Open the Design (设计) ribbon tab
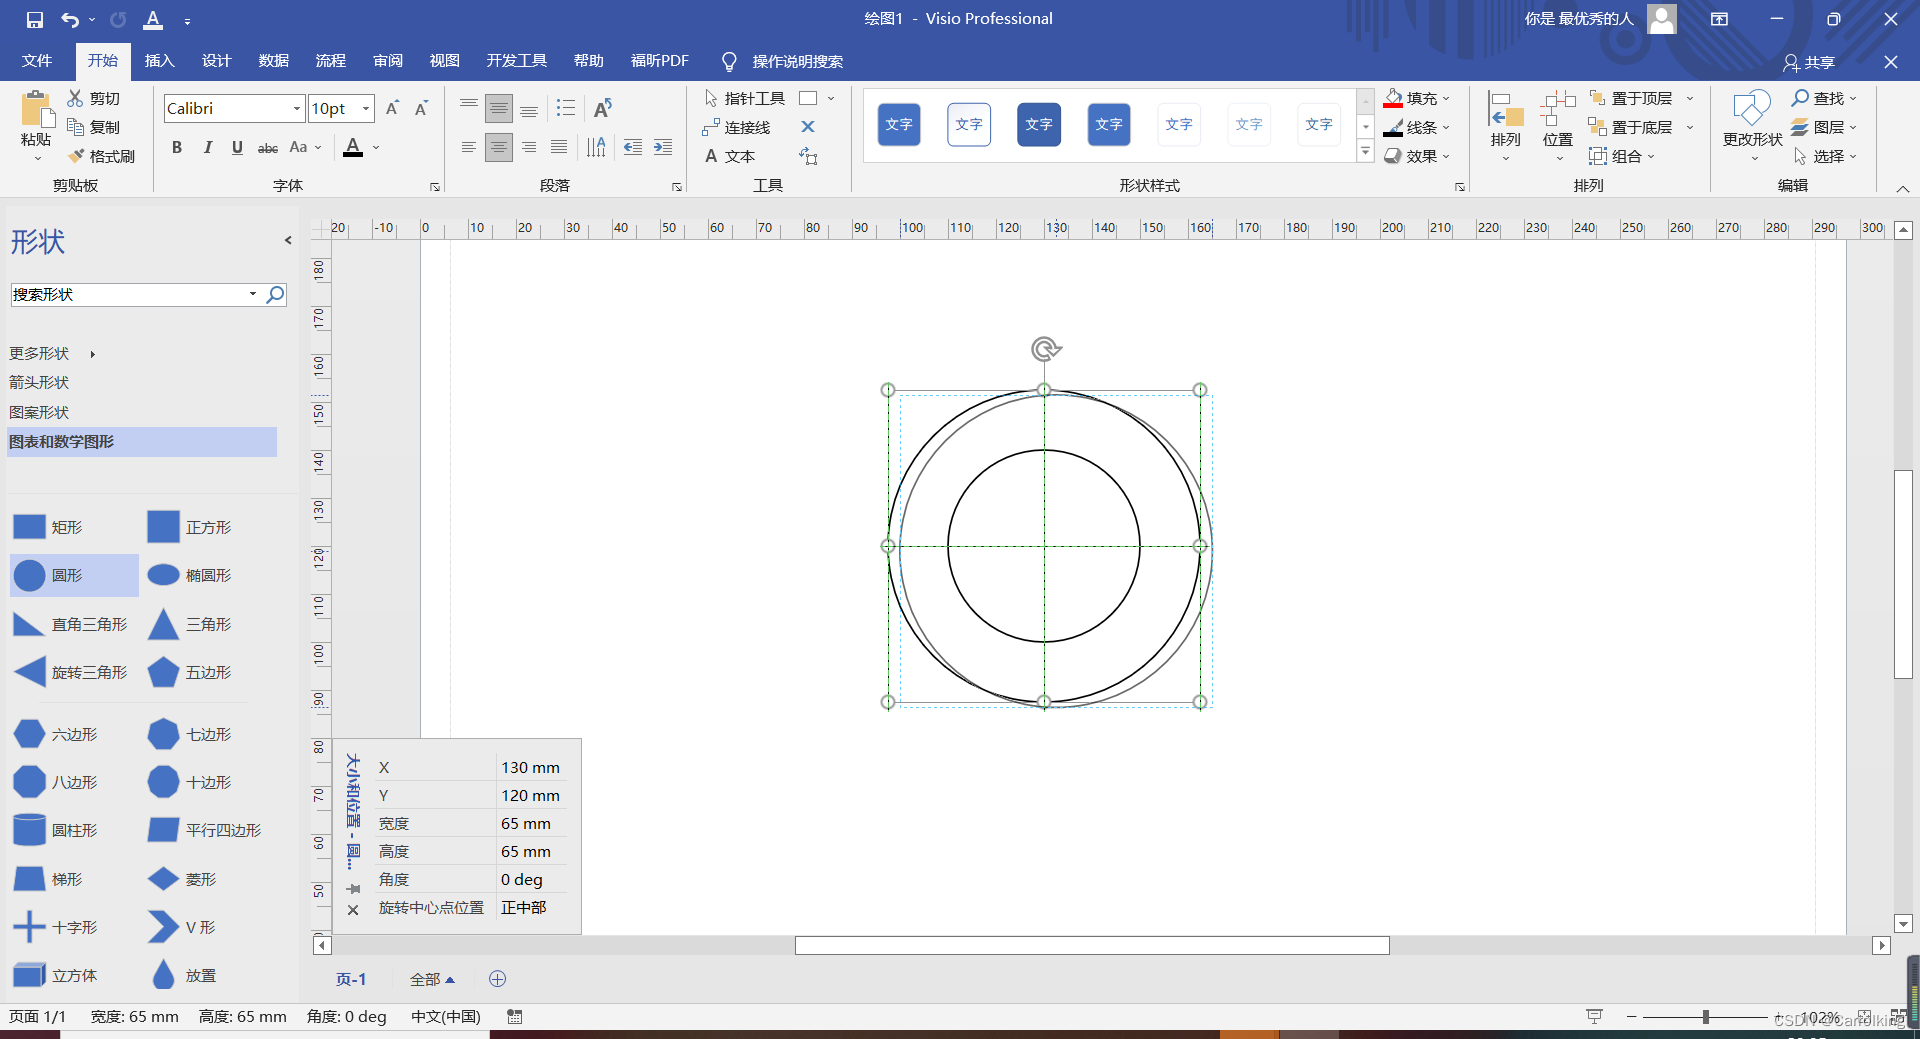The height and width of the screenshot is (1039, 1920). (216, 61)
